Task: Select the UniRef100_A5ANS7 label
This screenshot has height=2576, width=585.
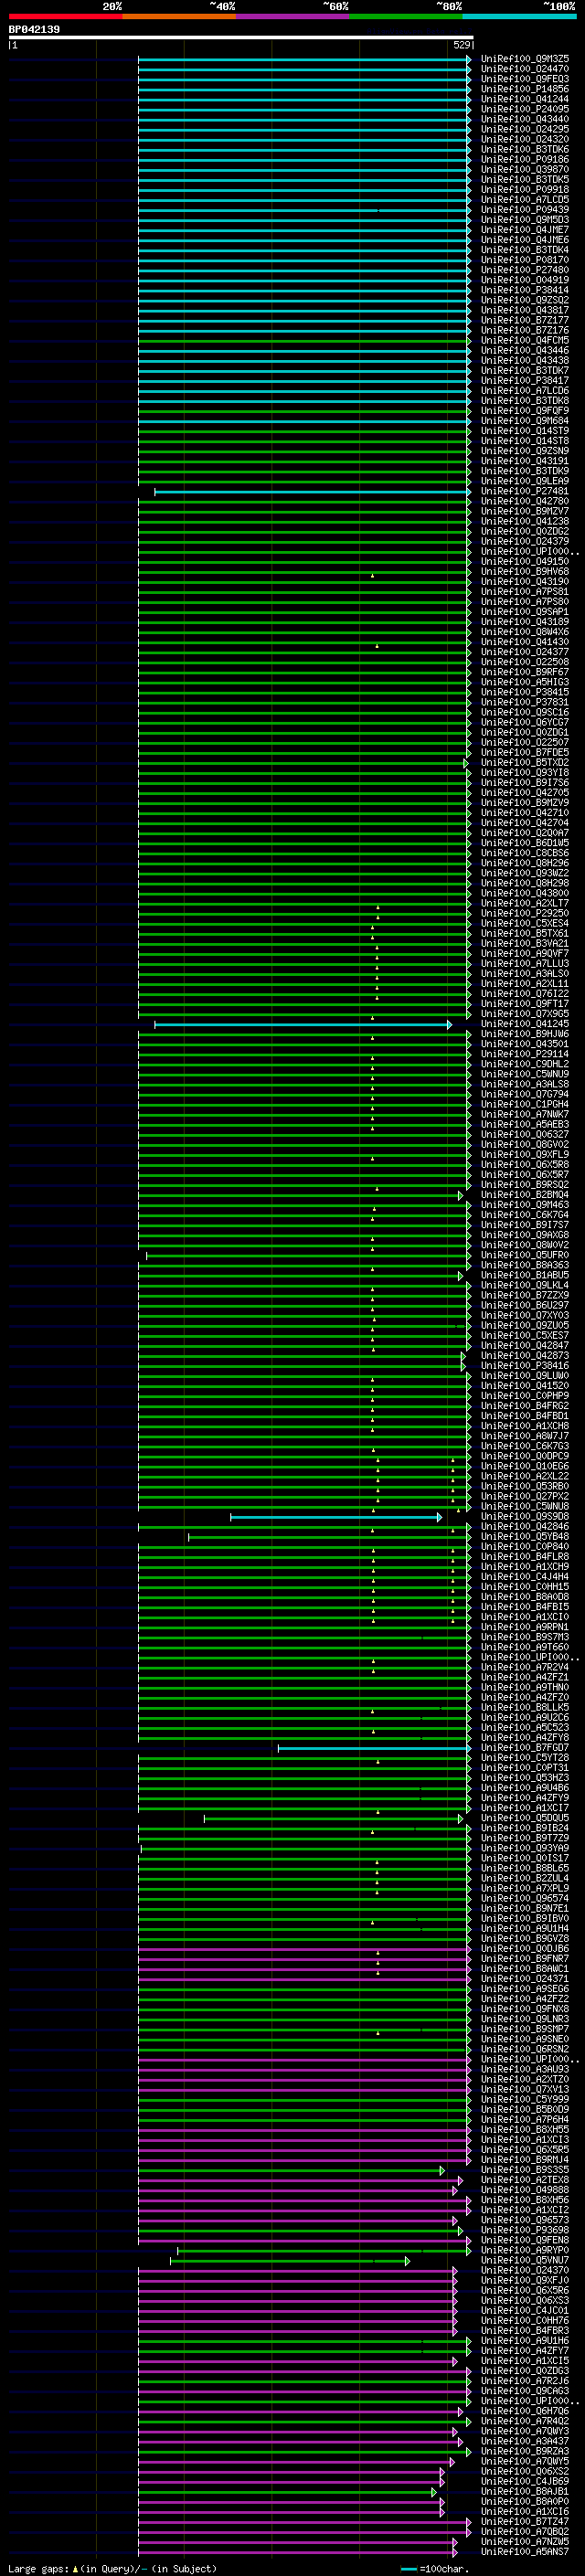Action: (x=525, y=2552)
